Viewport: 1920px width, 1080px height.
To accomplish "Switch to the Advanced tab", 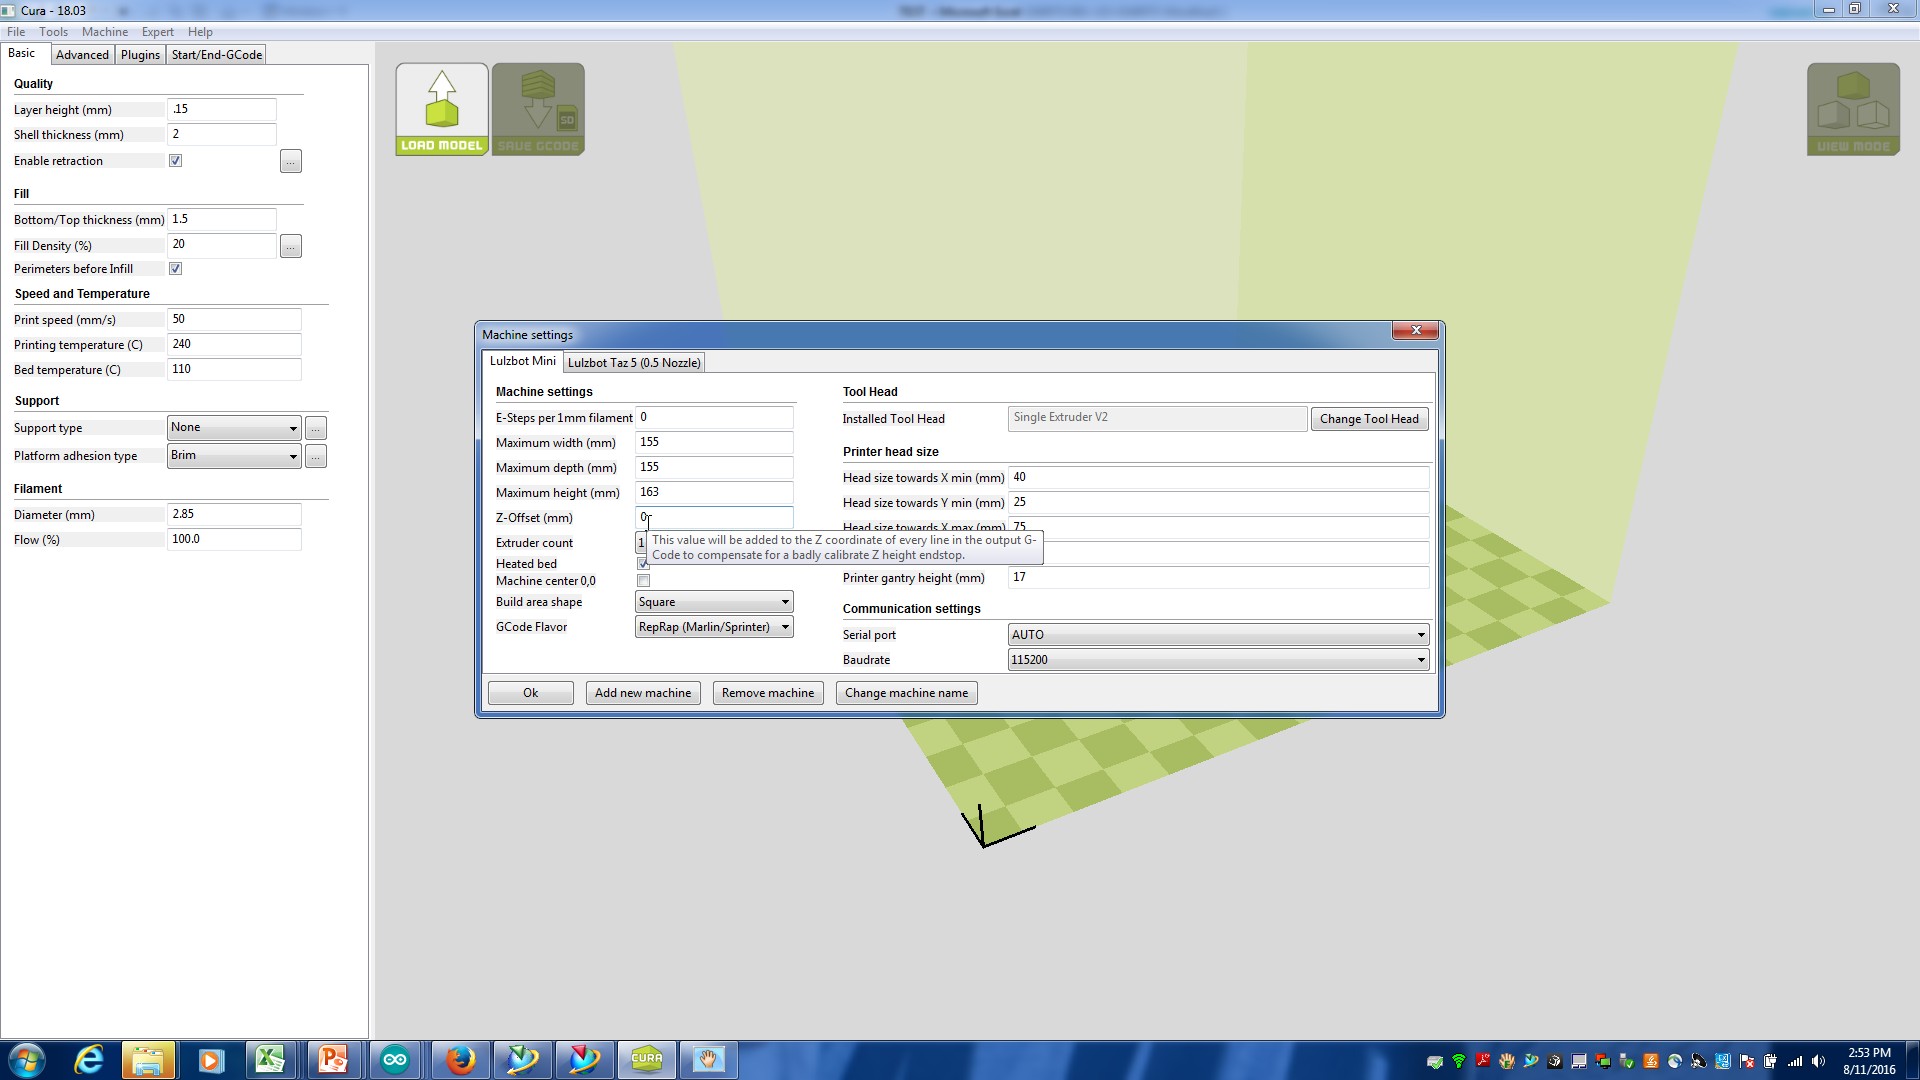I will coord(82,55).
